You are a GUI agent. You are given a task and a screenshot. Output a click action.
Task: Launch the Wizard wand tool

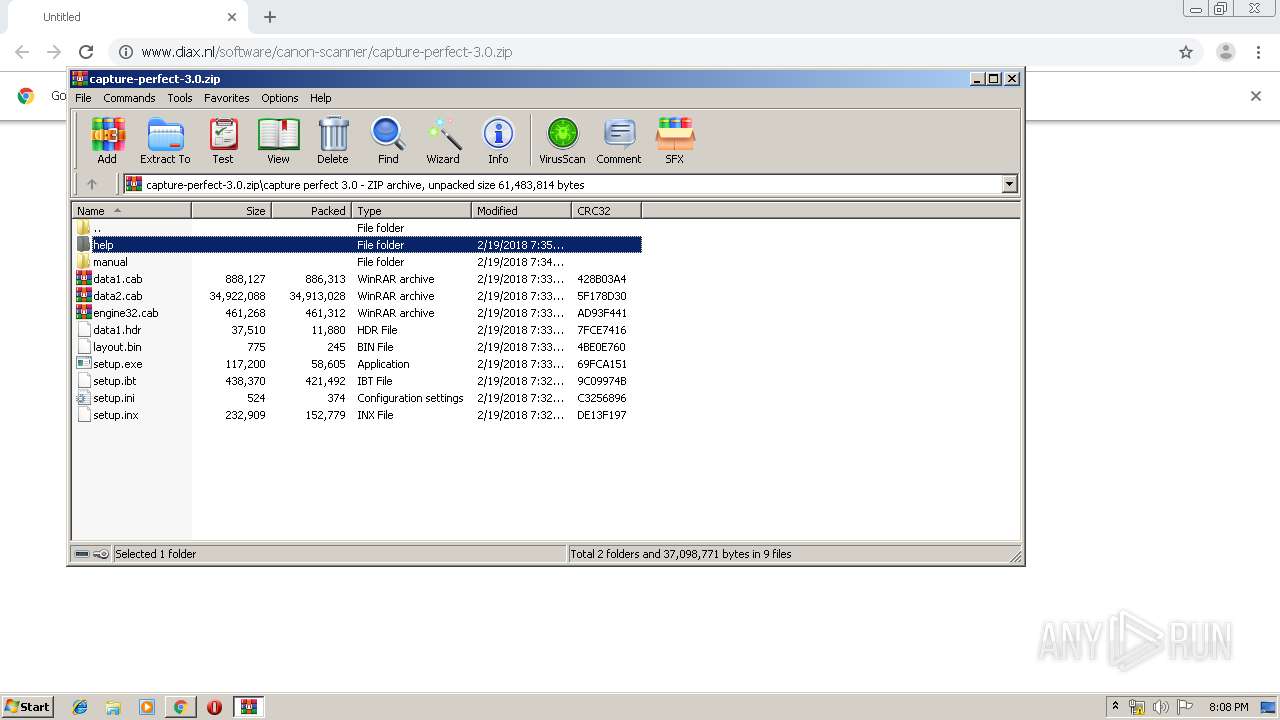[x=443, y=140]
